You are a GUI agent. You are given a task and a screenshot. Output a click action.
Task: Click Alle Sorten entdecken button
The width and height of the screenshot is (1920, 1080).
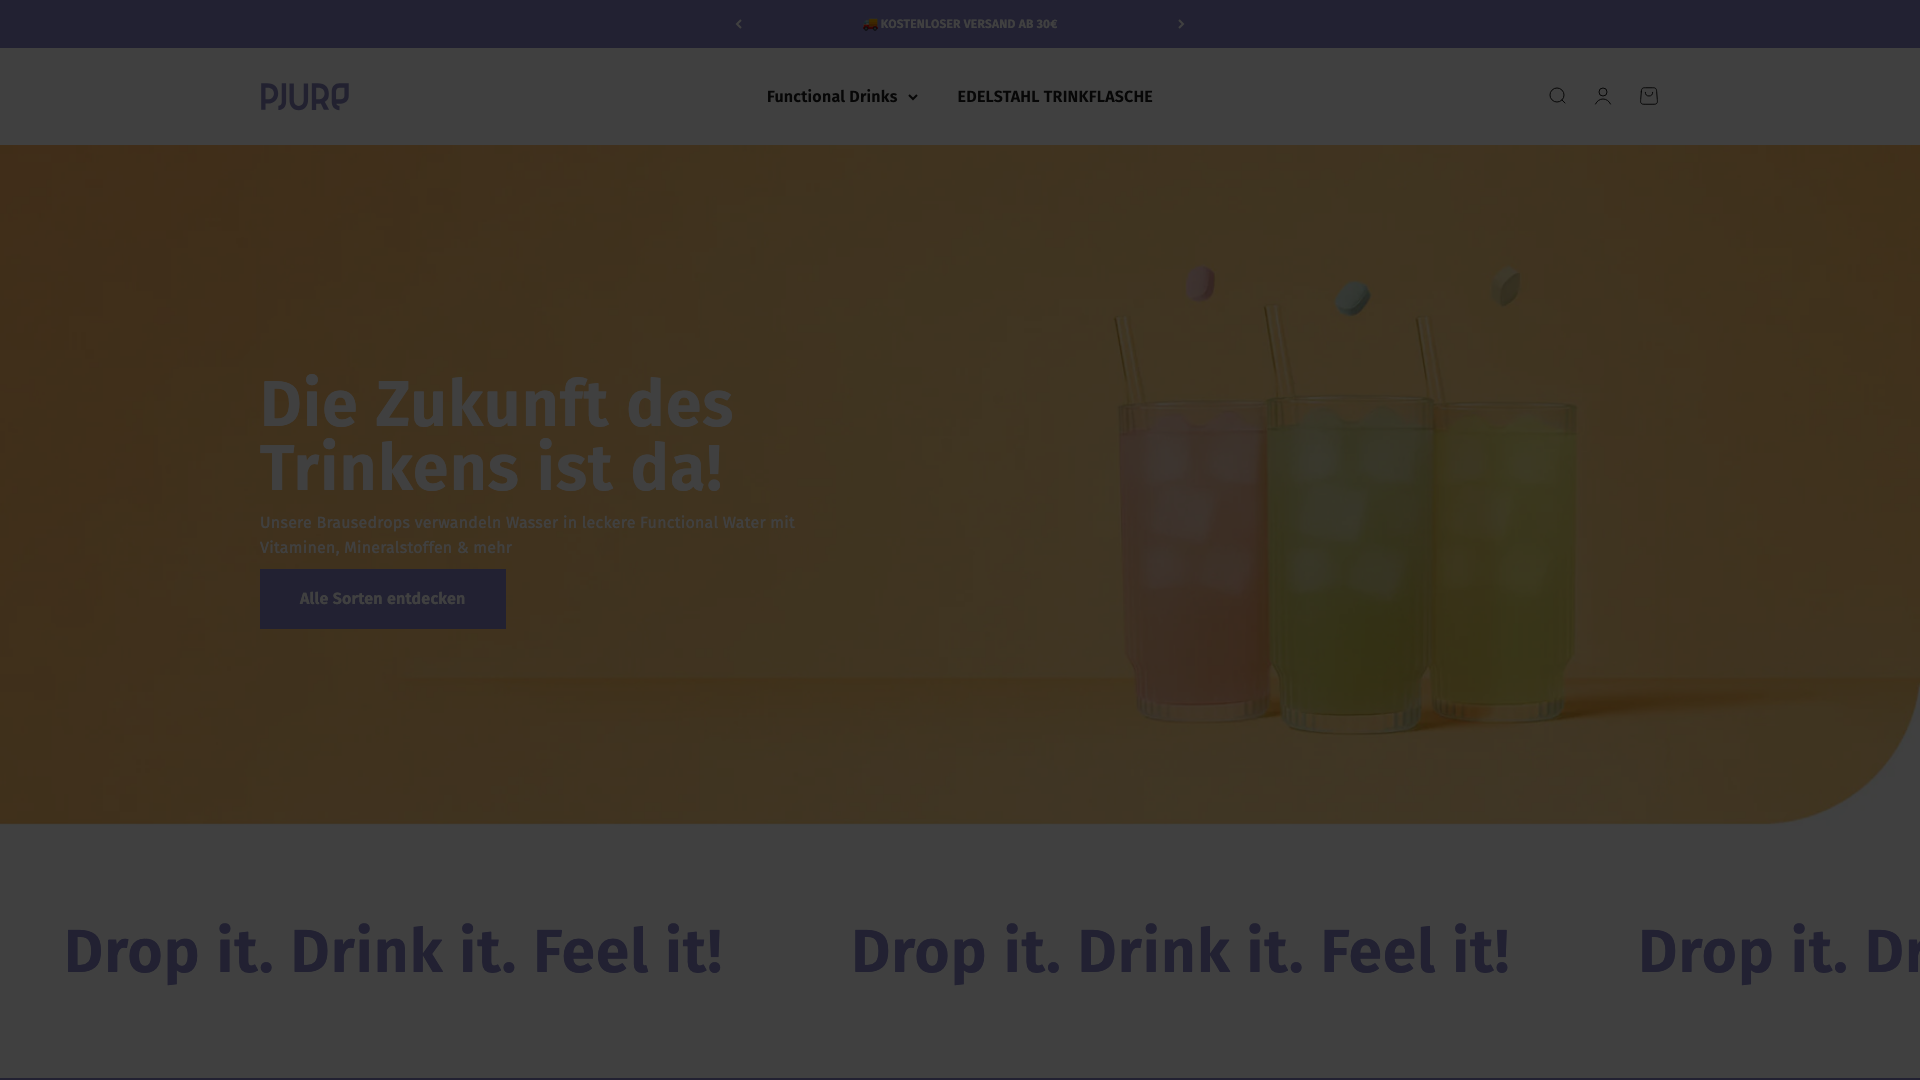[x=383, y=599]
